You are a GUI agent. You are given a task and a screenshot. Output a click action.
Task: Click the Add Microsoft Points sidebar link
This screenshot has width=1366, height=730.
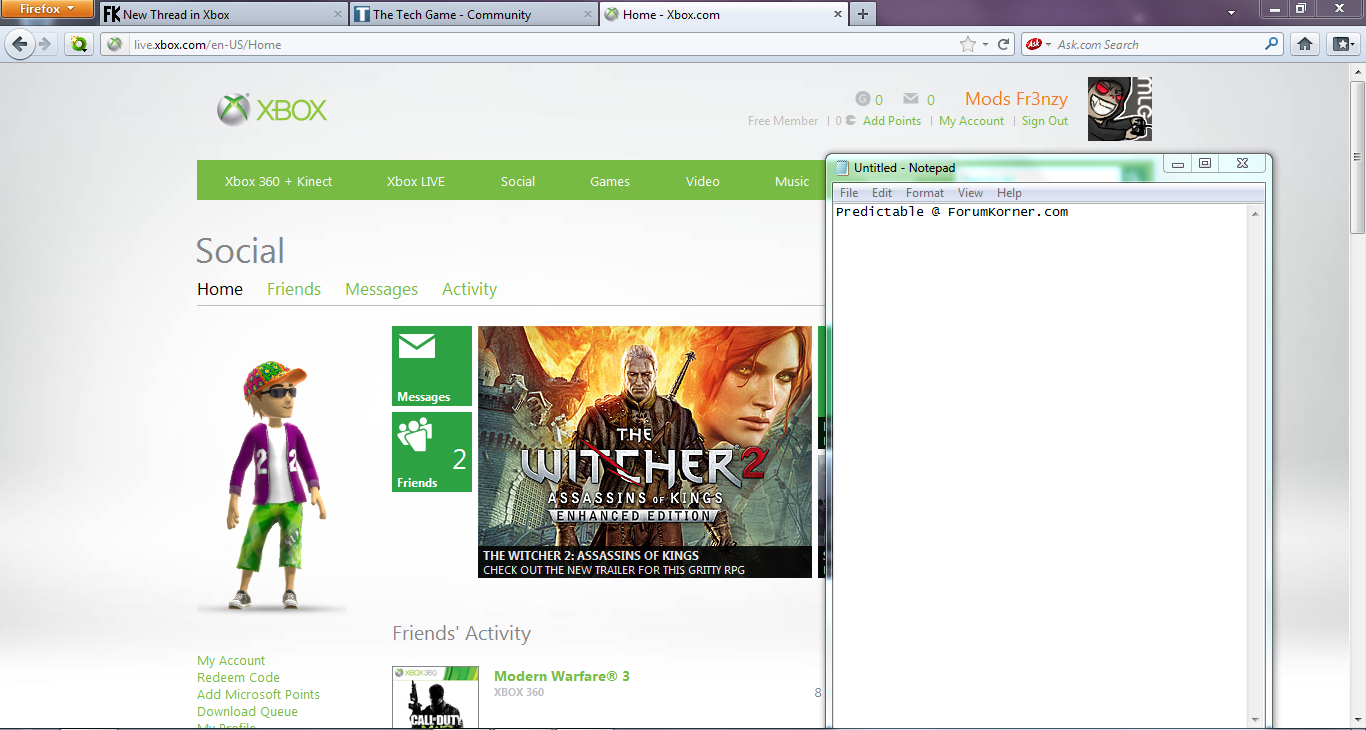point(258,694)
